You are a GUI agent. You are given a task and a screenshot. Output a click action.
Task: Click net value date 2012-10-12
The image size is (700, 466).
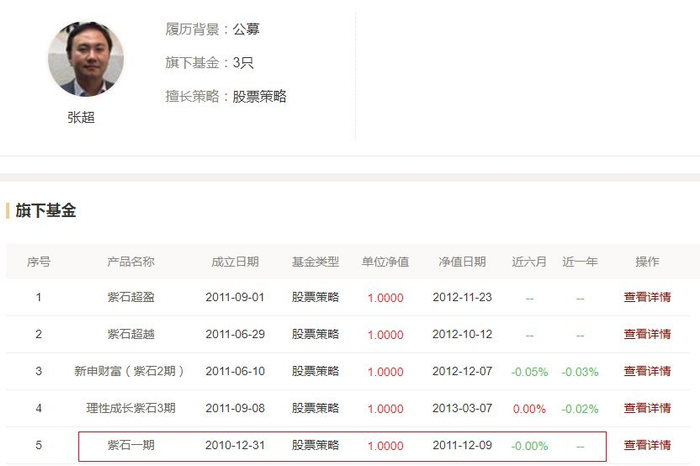462,334
